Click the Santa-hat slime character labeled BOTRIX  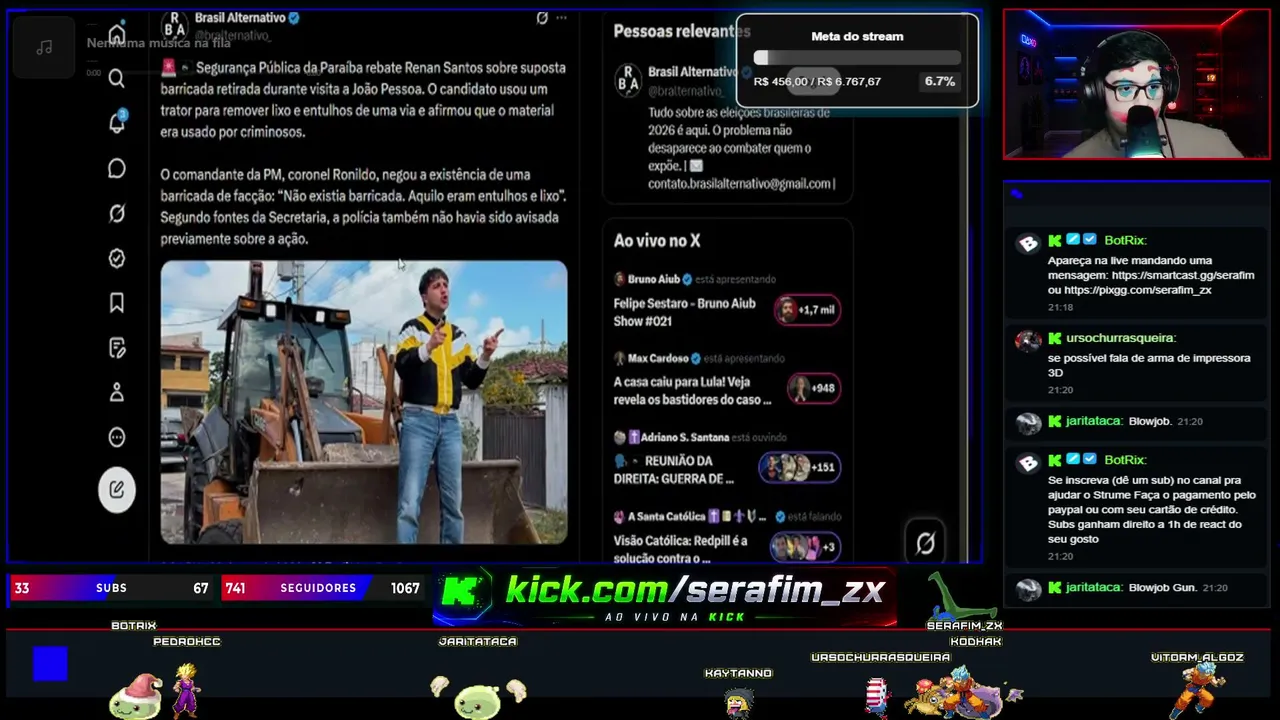point(136,697)
